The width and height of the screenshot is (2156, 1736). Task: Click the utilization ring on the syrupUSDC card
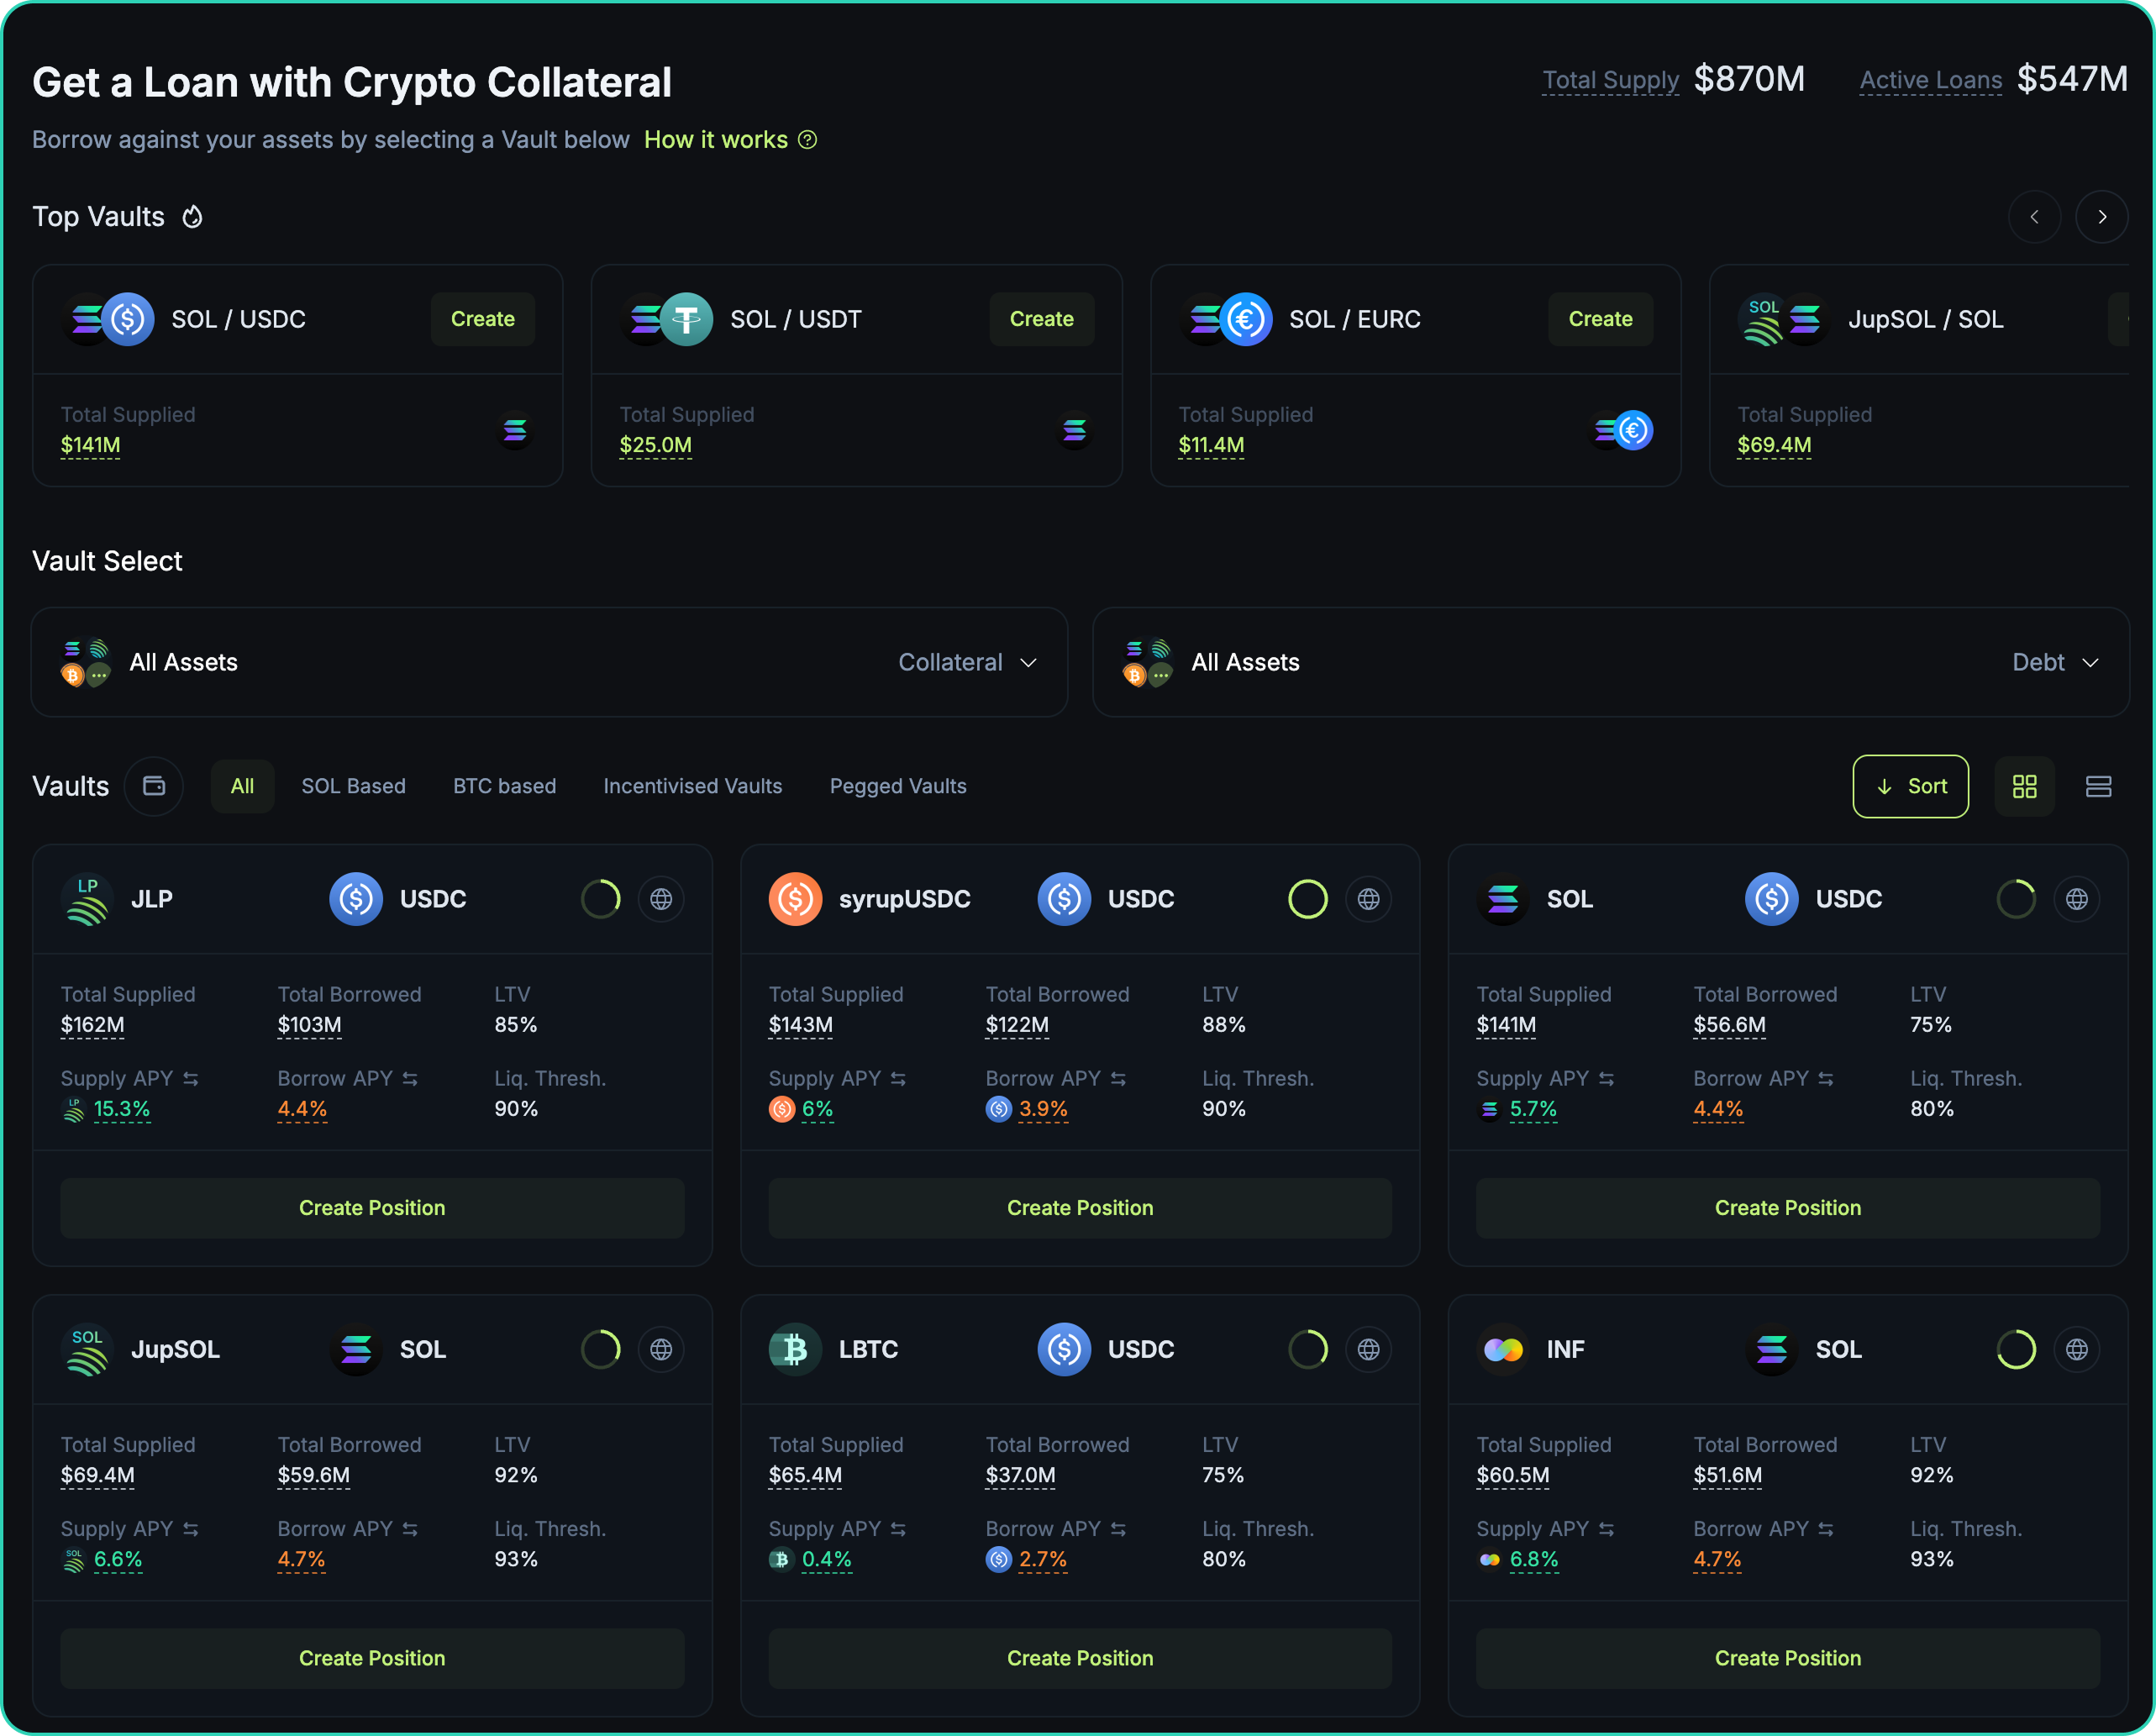click(x=1307, y=899)
